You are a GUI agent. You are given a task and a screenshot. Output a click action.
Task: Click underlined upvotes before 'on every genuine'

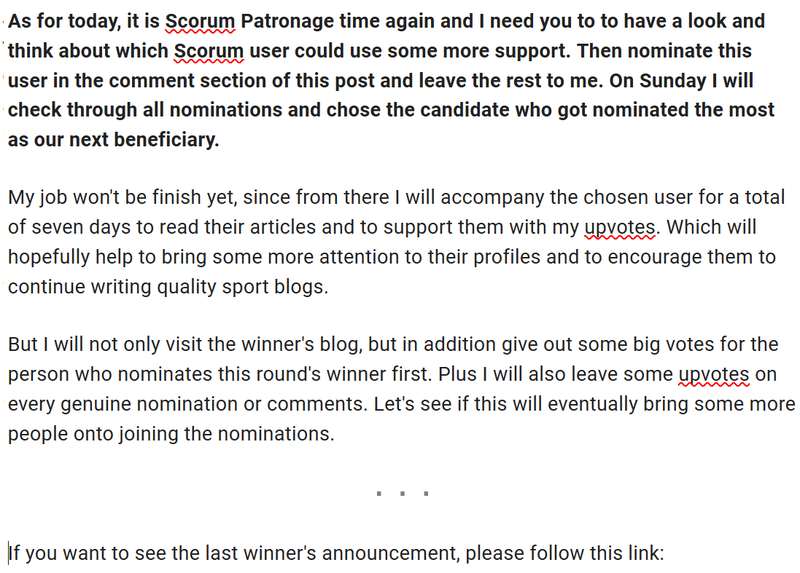point(714,375)
